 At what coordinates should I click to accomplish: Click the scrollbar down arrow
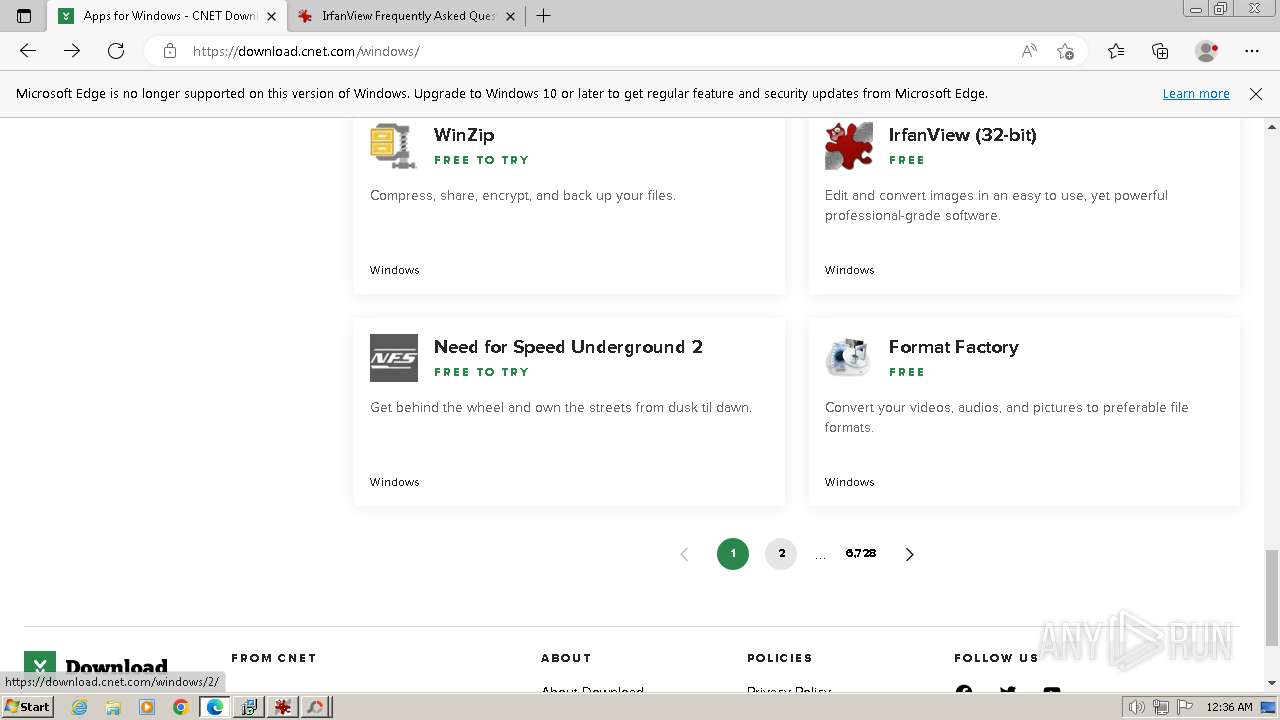(1271, 684)
